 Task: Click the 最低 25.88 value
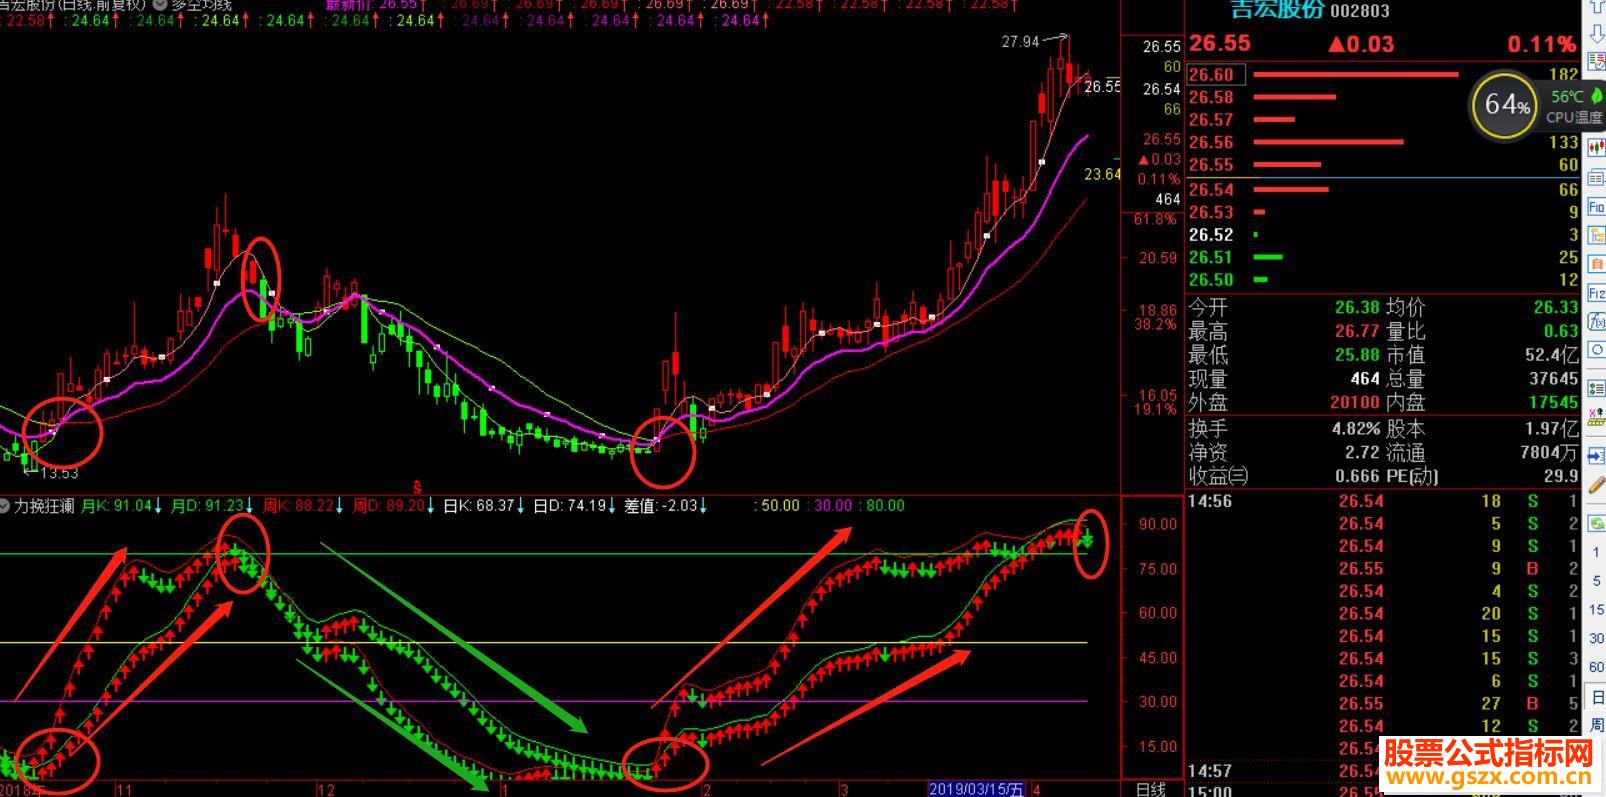[1357, 355]
